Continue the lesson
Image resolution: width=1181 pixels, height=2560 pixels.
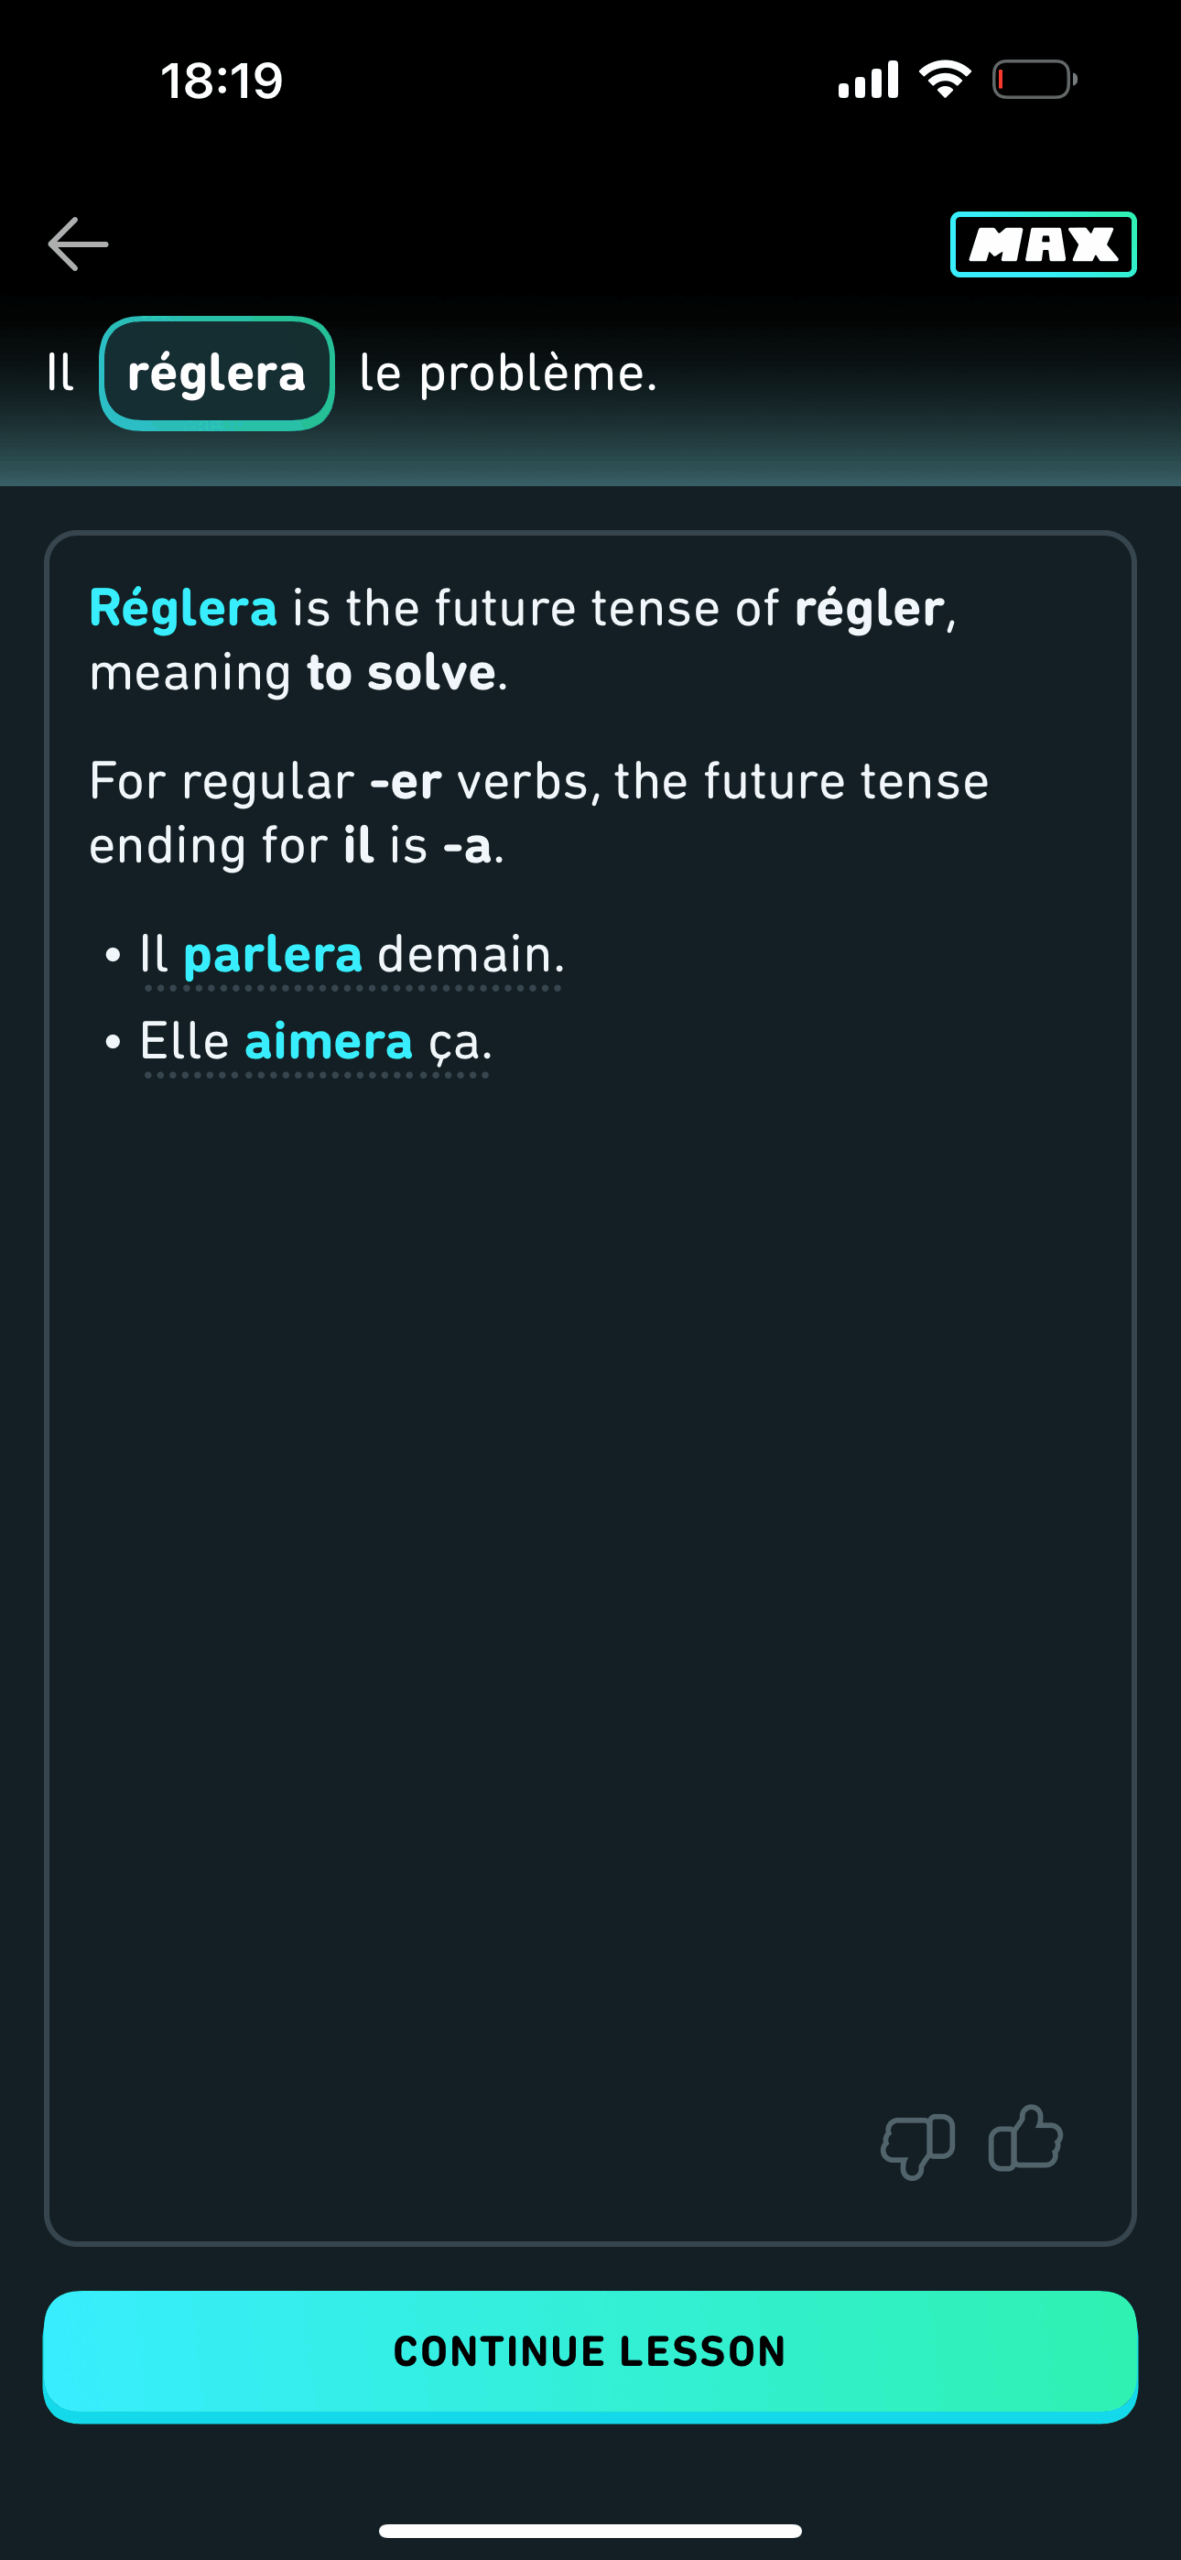point(590,2355)
